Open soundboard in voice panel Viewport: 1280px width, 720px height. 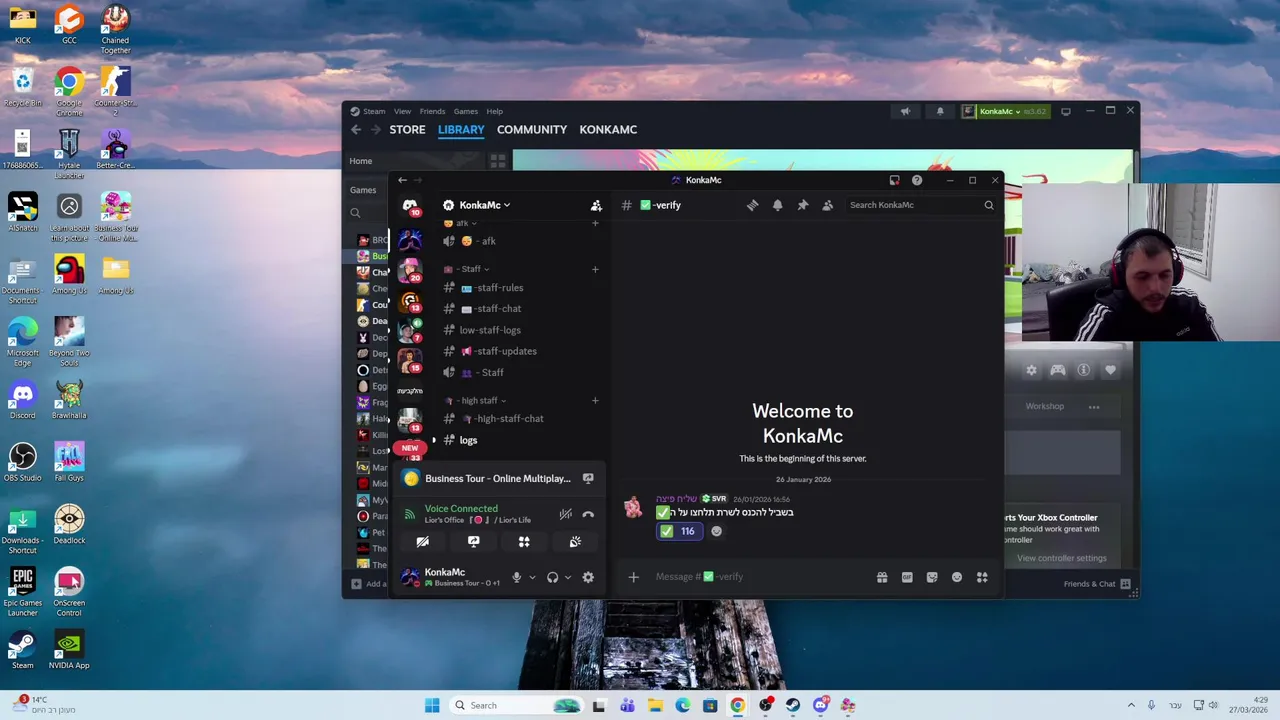click(575, 542)
